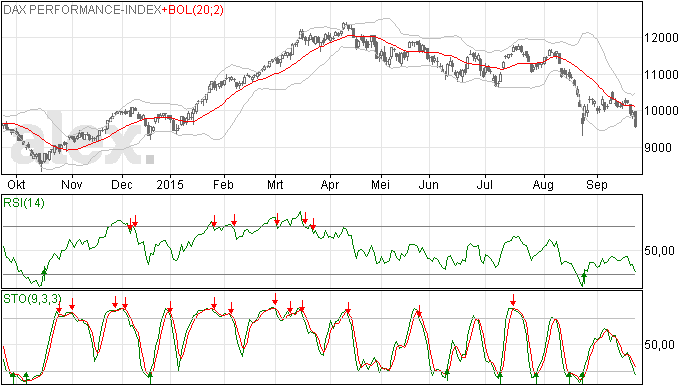Select the Okt month label
This screenshot has height=387, width=690.
point(16,184)
